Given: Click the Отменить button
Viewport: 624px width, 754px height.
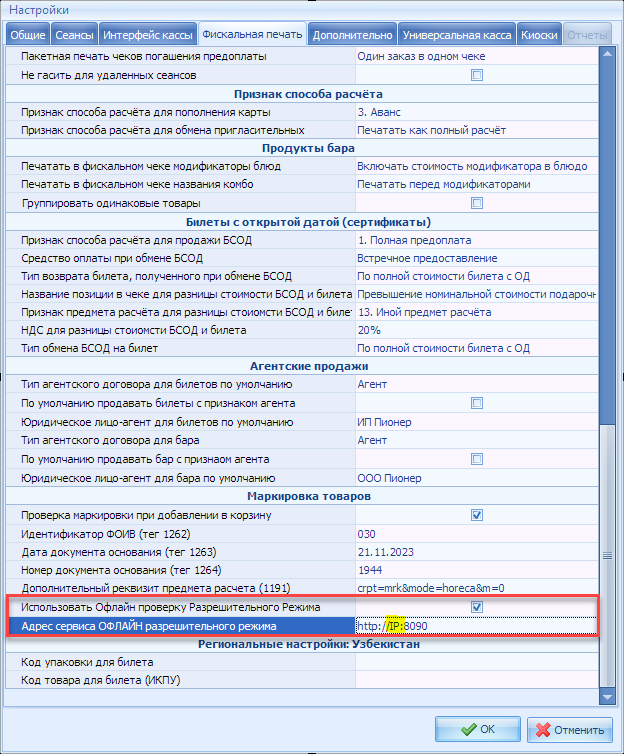Looking at the screenshot, I should click(570, 730).
